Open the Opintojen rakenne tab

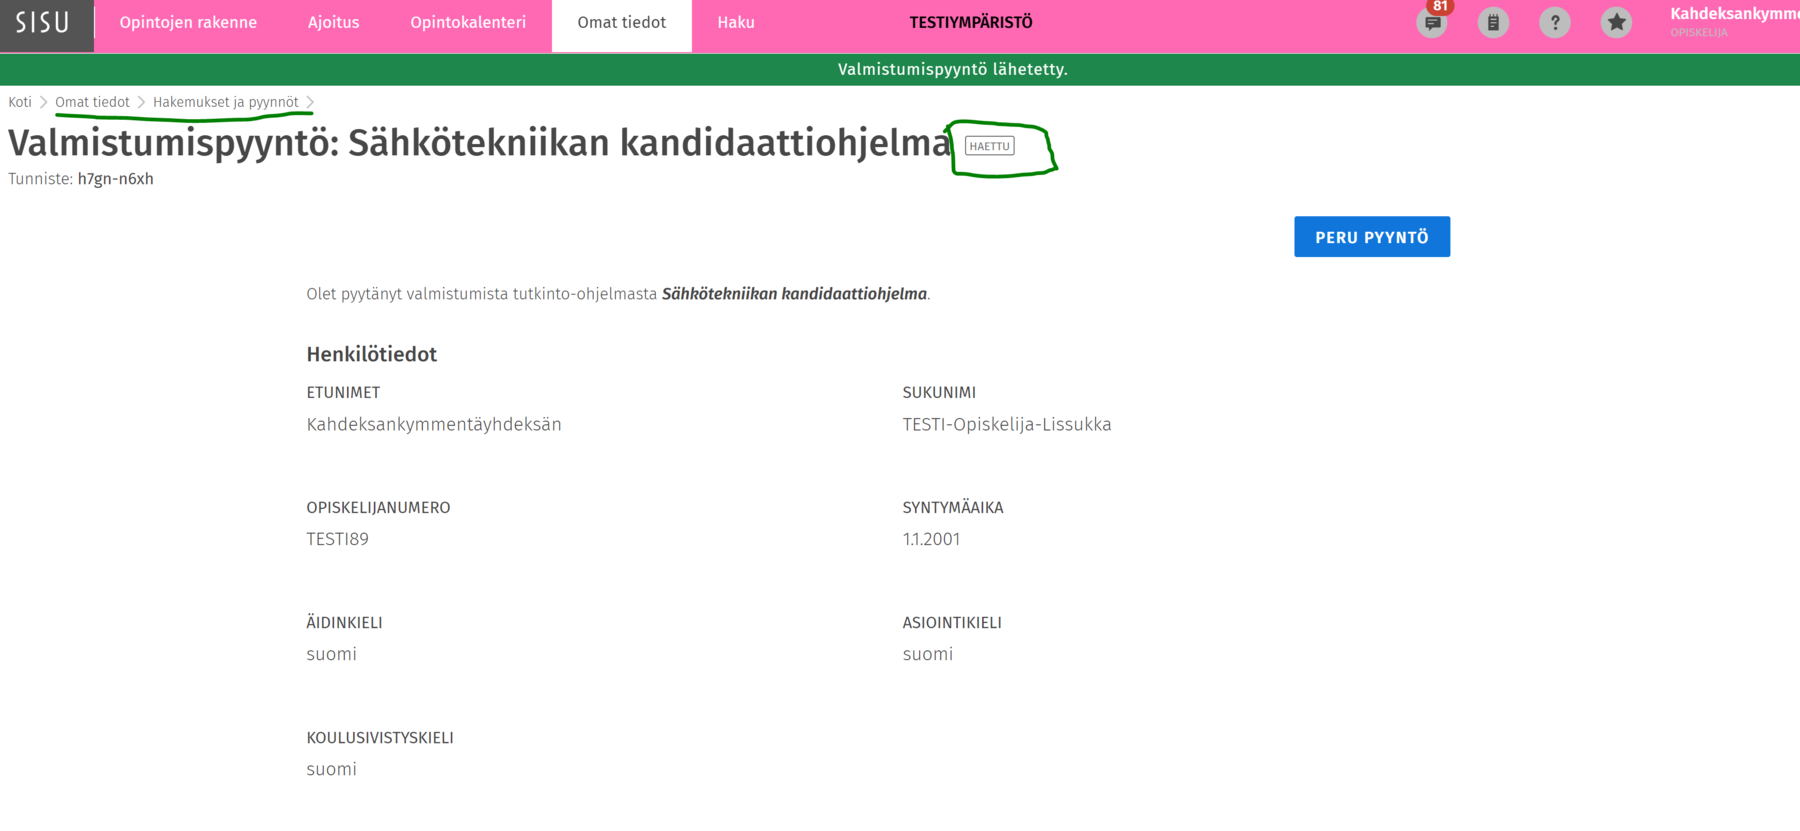click(x=188, y=23)
